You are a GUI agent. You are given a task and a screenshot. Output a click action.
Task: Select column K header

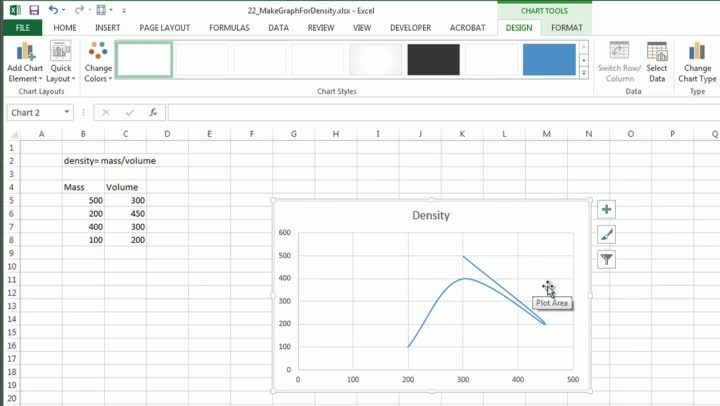462,134
